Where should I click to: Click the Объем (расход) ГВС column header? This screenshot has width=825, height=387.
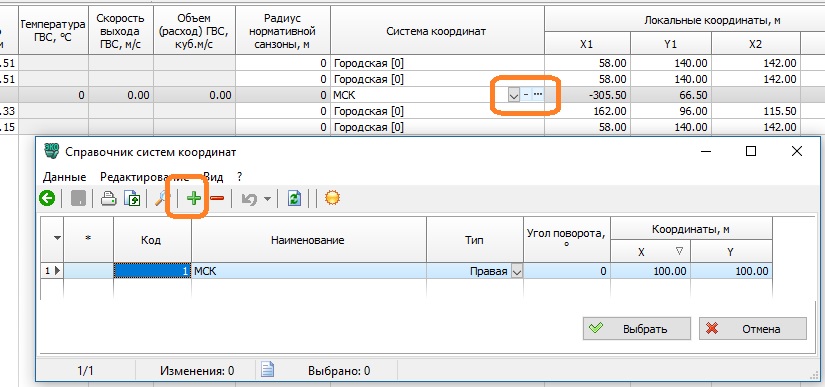[x=194, y=30]
